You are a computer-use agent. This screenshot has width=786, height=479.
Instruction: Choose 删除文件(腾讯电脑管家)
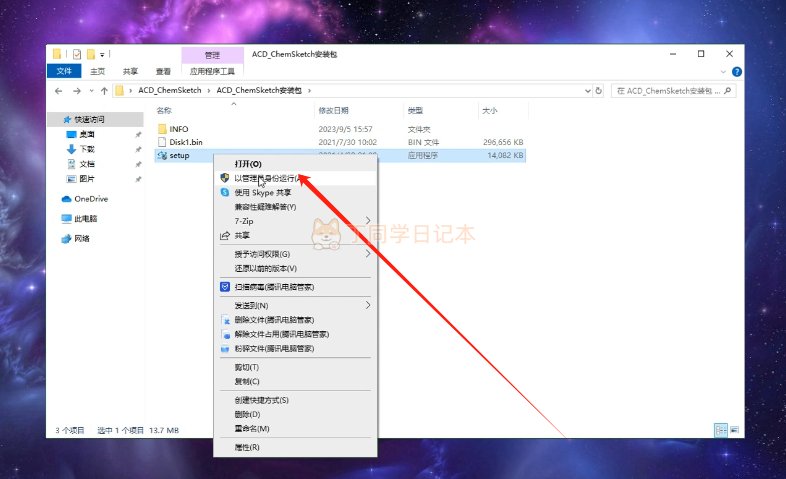coord(295,320)
